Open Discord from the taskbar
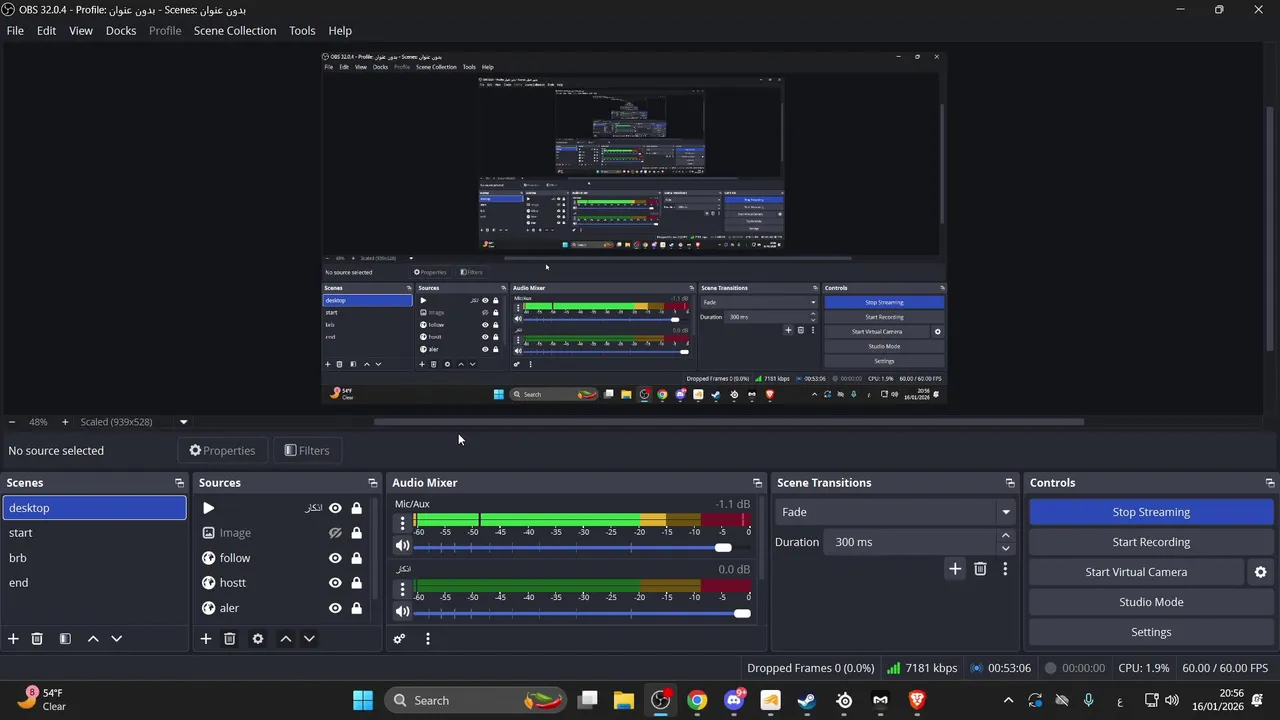This screenshot has height=720, width=1280. [734, 700]
